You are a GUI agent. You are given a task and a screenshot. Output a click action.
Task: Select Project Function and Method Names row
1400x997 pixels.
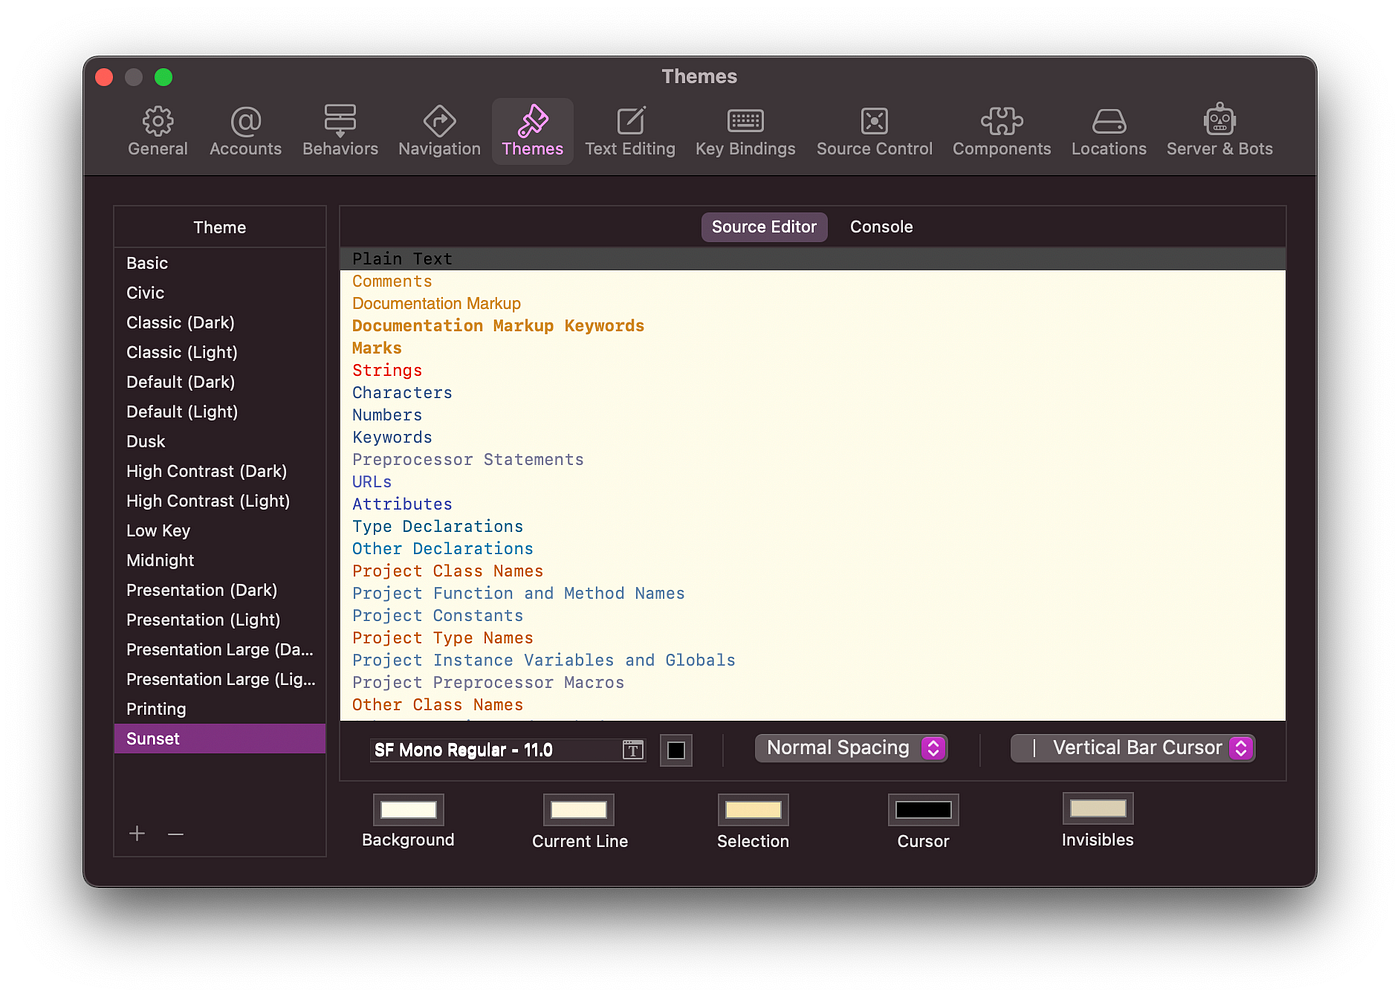812,594
